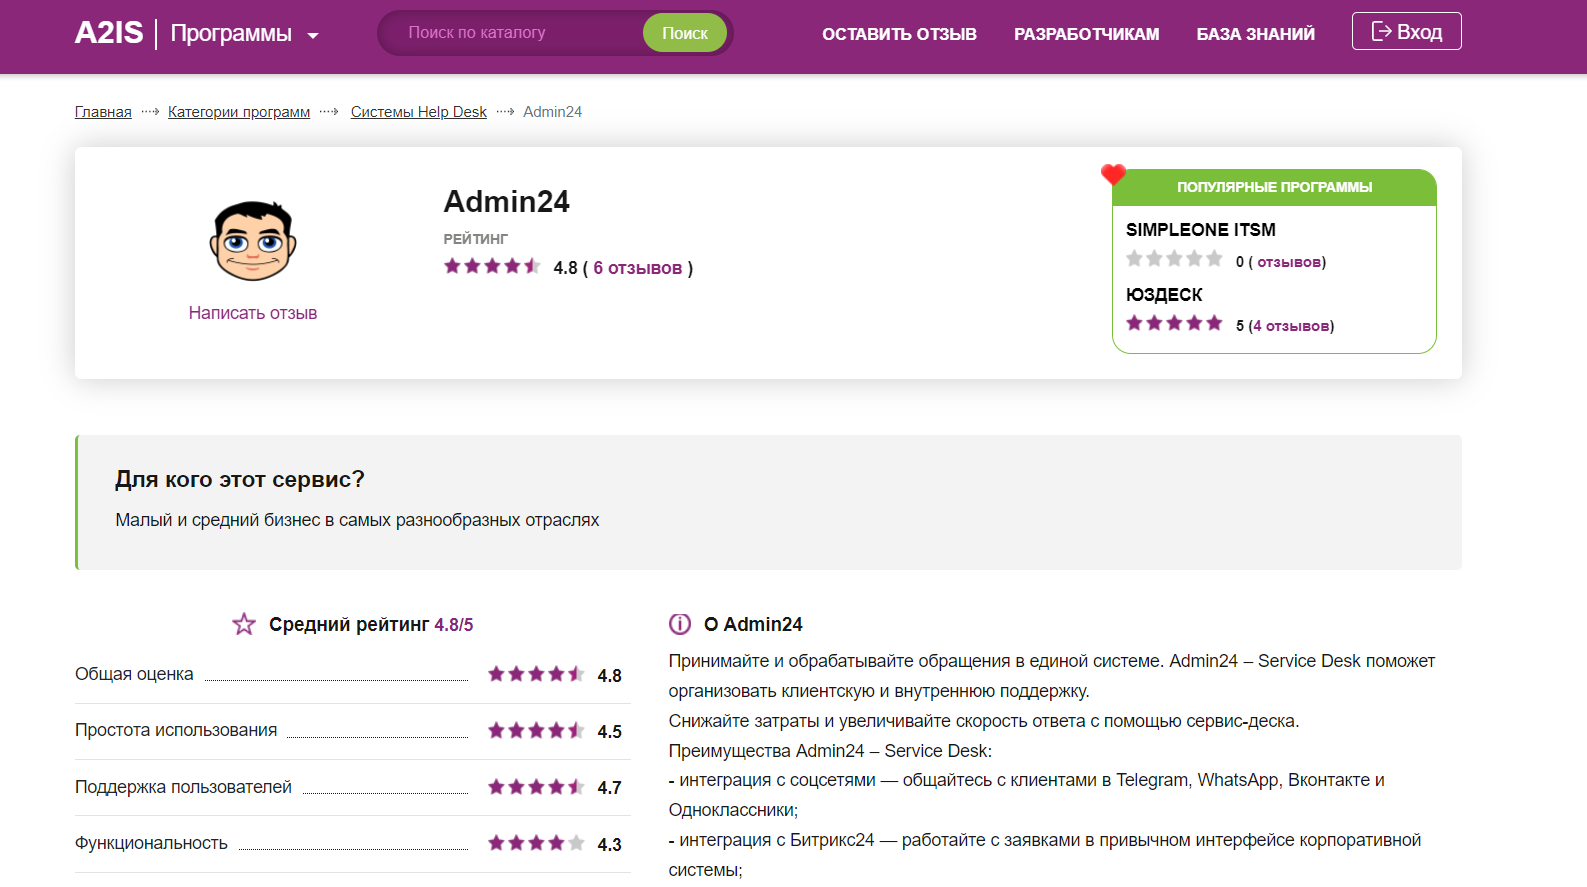1587x887 pixels.
Task: Open the БАЗА ЗНАНИЙ menu item
Action: tap(1256, 34)
